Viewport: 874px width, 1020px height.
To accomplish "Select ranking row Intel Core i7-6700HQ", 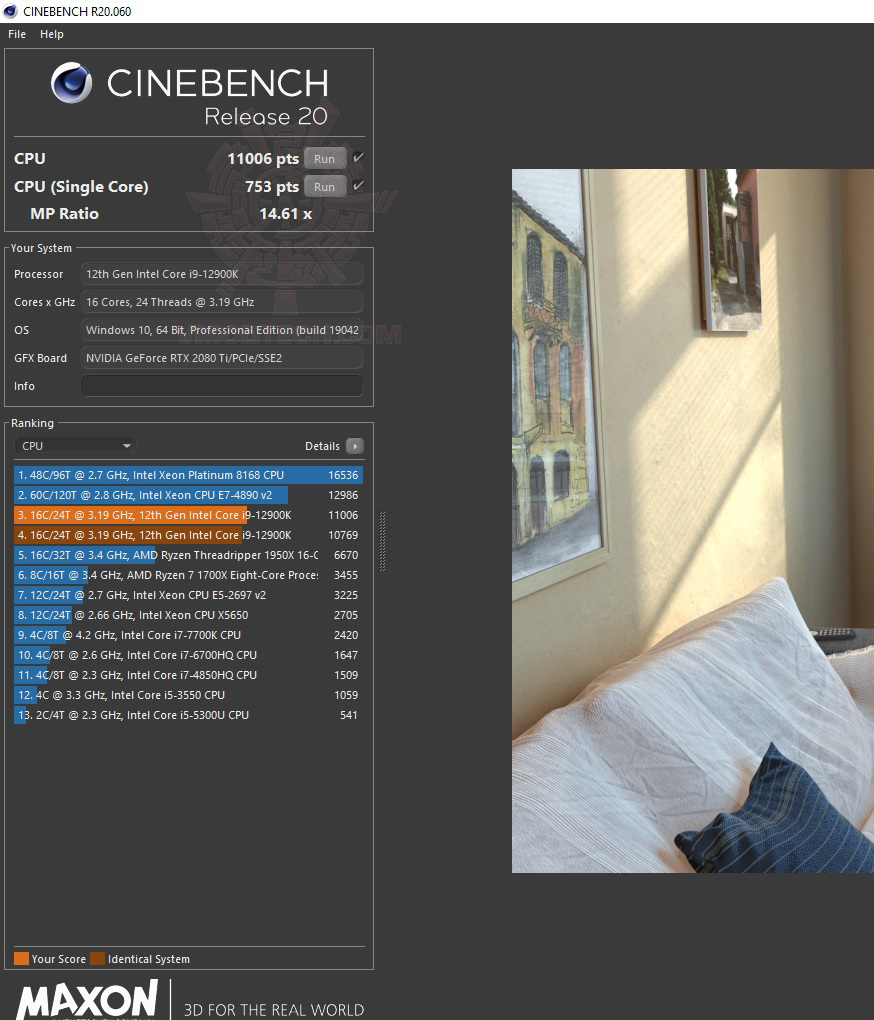I will 189,655.
